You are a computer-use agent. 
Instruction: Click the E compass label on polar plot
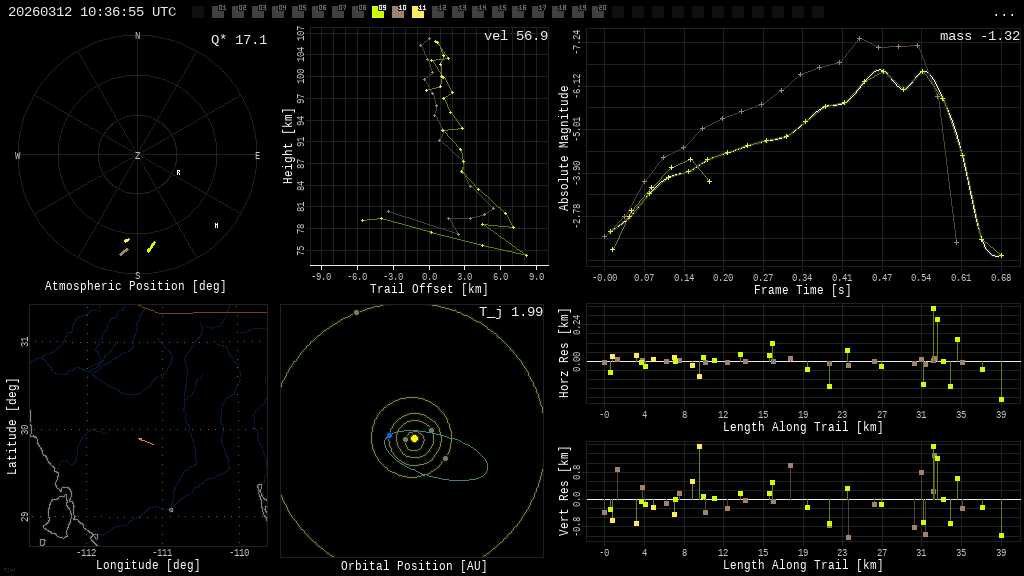(x=257, y=155)
